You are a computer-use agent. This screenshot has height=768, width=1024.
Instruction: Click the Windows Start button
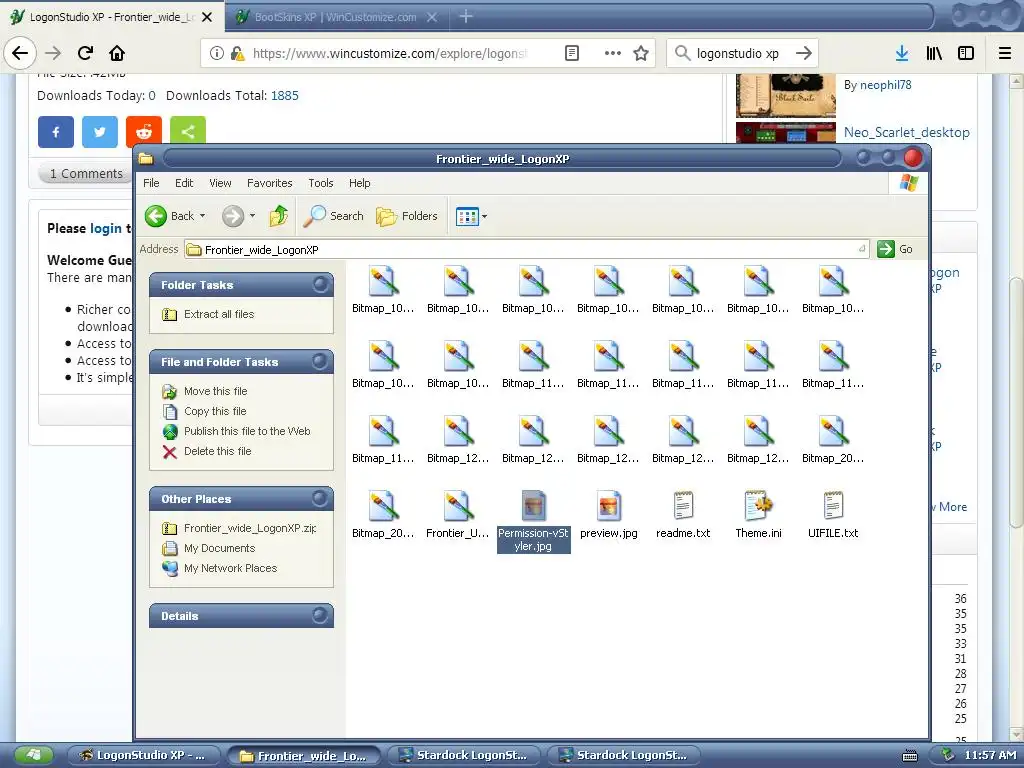point(33,756)
